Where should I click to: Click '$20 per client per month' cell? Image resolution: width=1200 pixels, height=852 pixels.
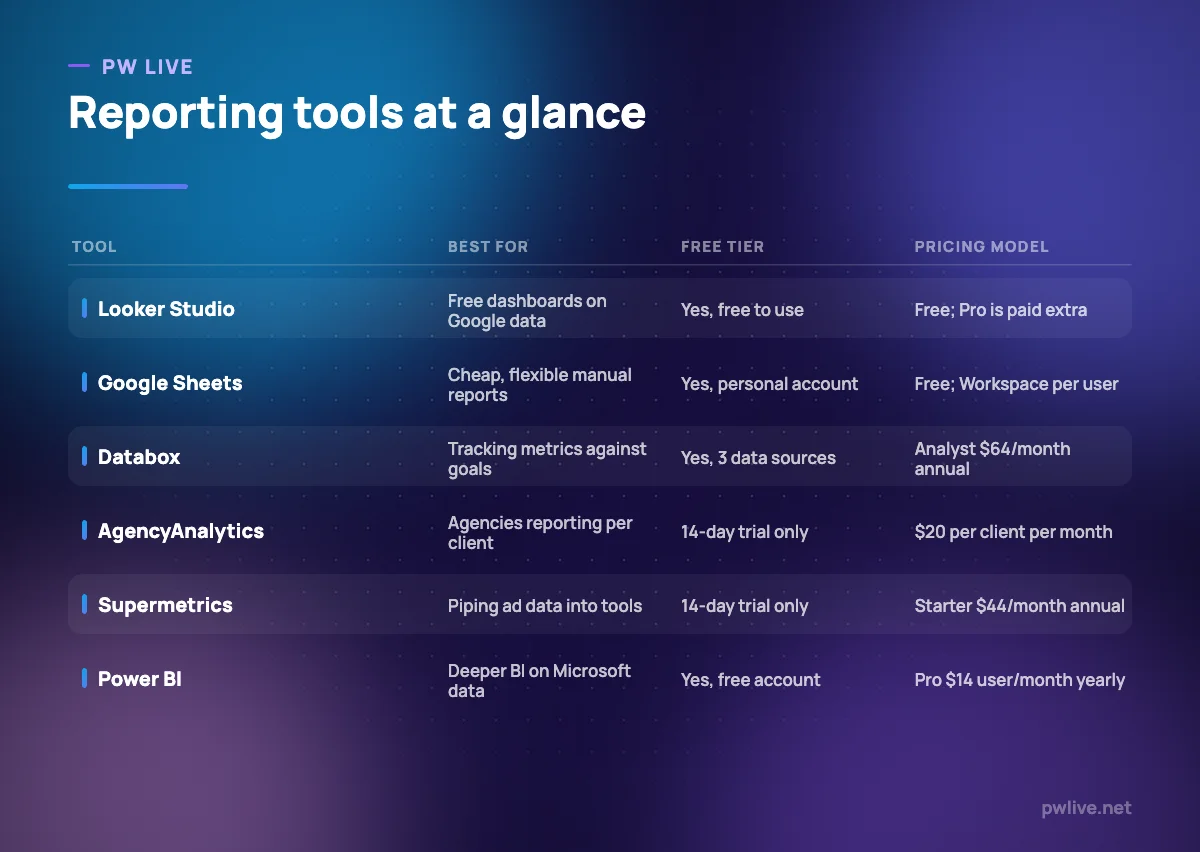click(1013, 532)
